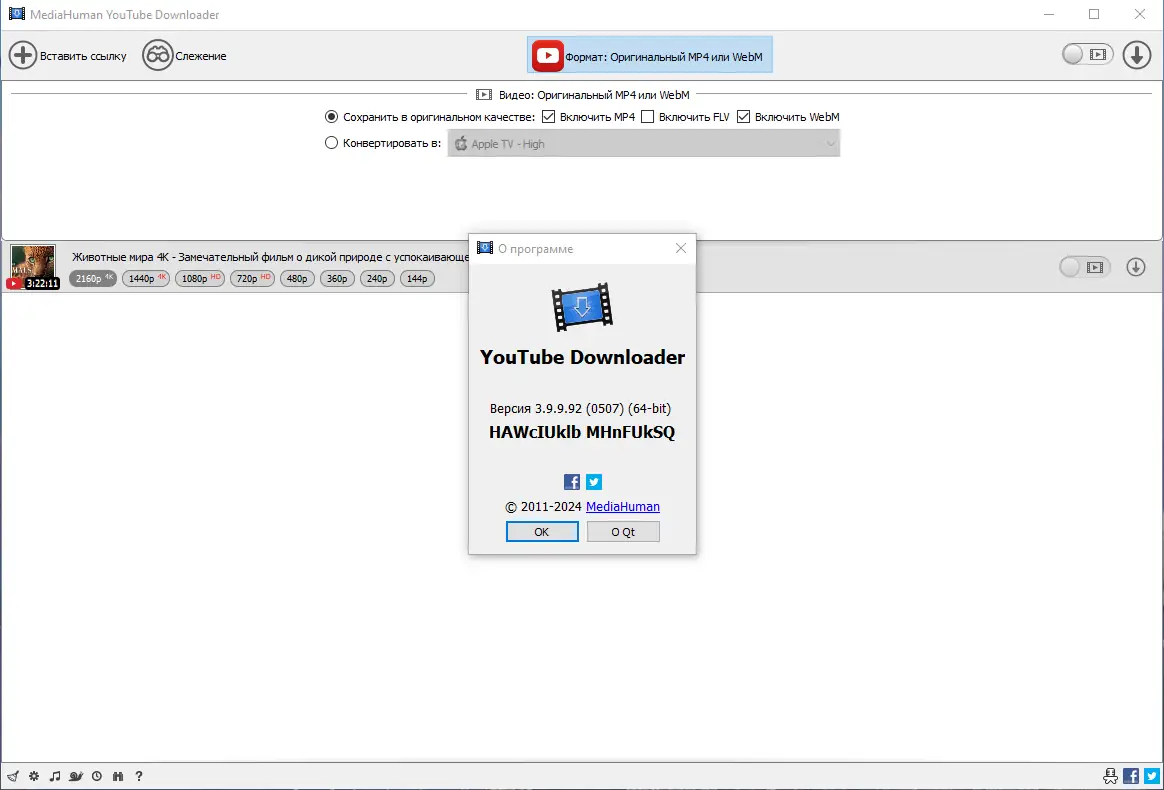Click the mustached hat icon

1111,777
